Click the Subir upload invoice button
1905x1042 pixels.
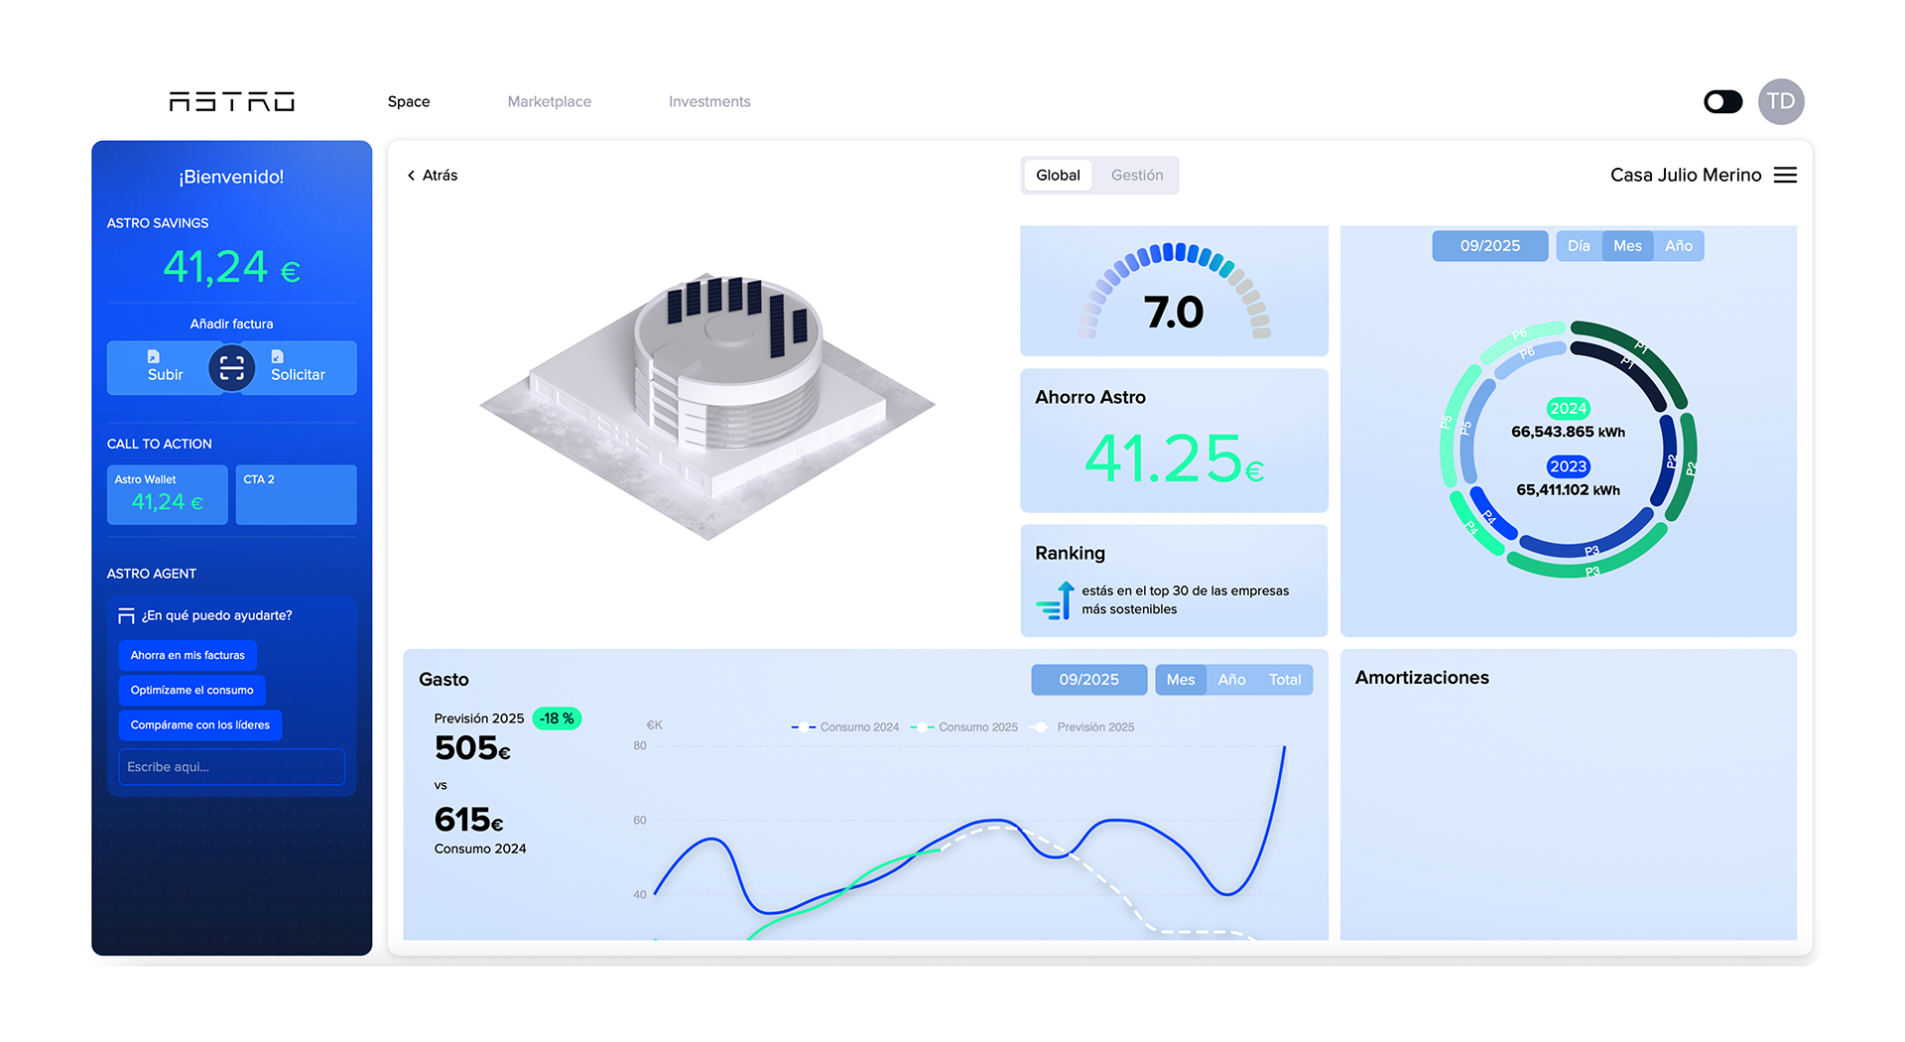tap(165, 368)
